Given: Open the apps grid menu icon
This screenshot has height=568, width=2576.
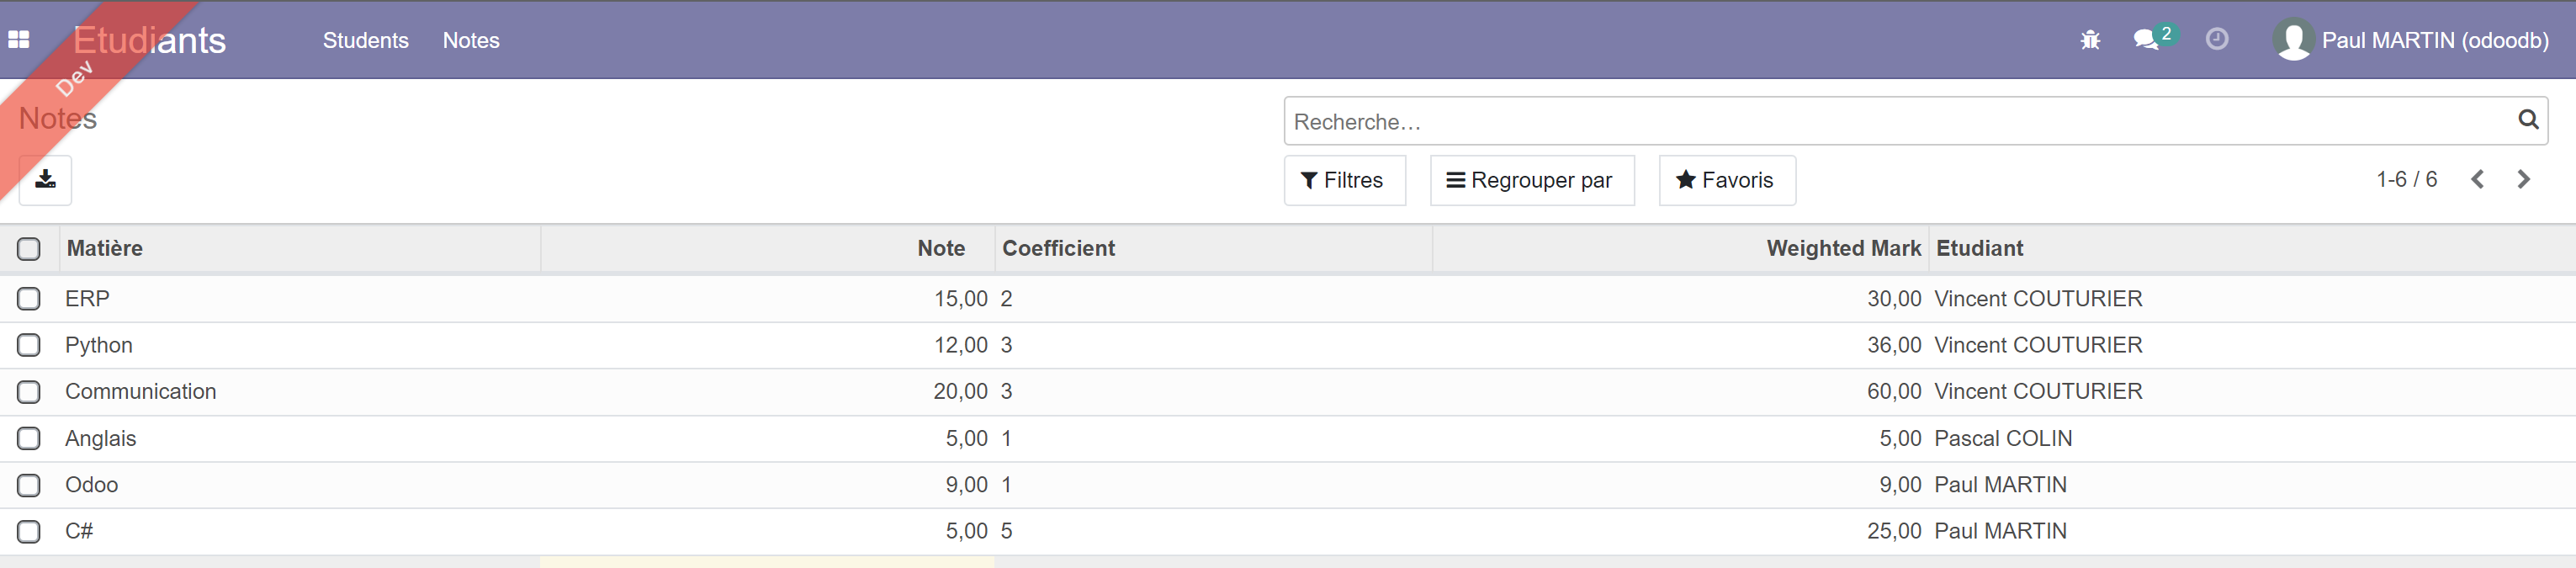Looking at the screenshot, I should (x=19, y=40).
